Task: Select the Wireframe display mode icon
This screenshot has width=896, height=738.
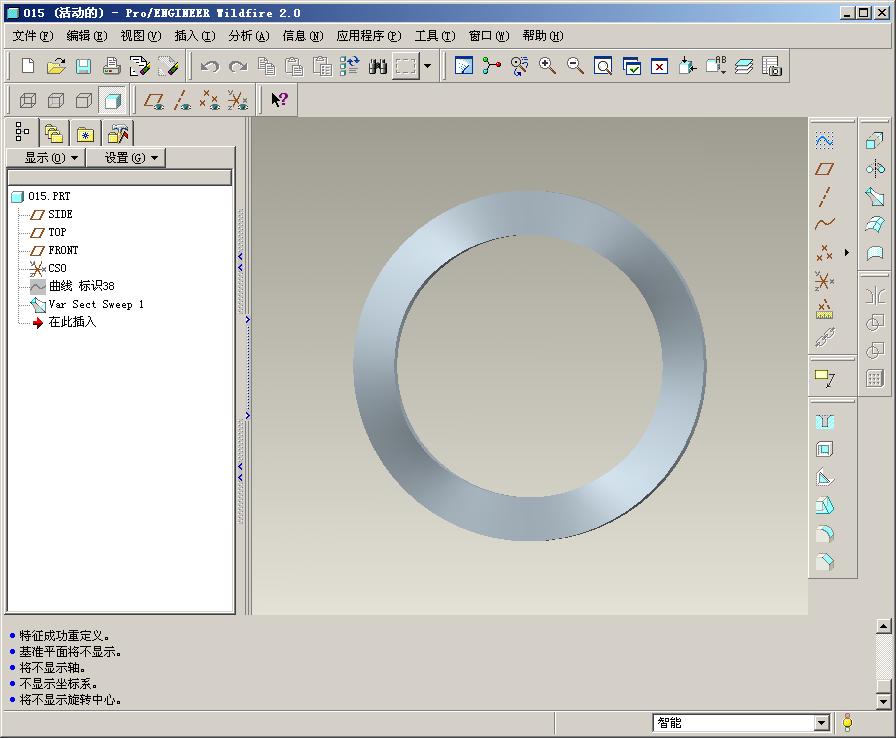Action: pyautogui.click(x=28, y=101)
